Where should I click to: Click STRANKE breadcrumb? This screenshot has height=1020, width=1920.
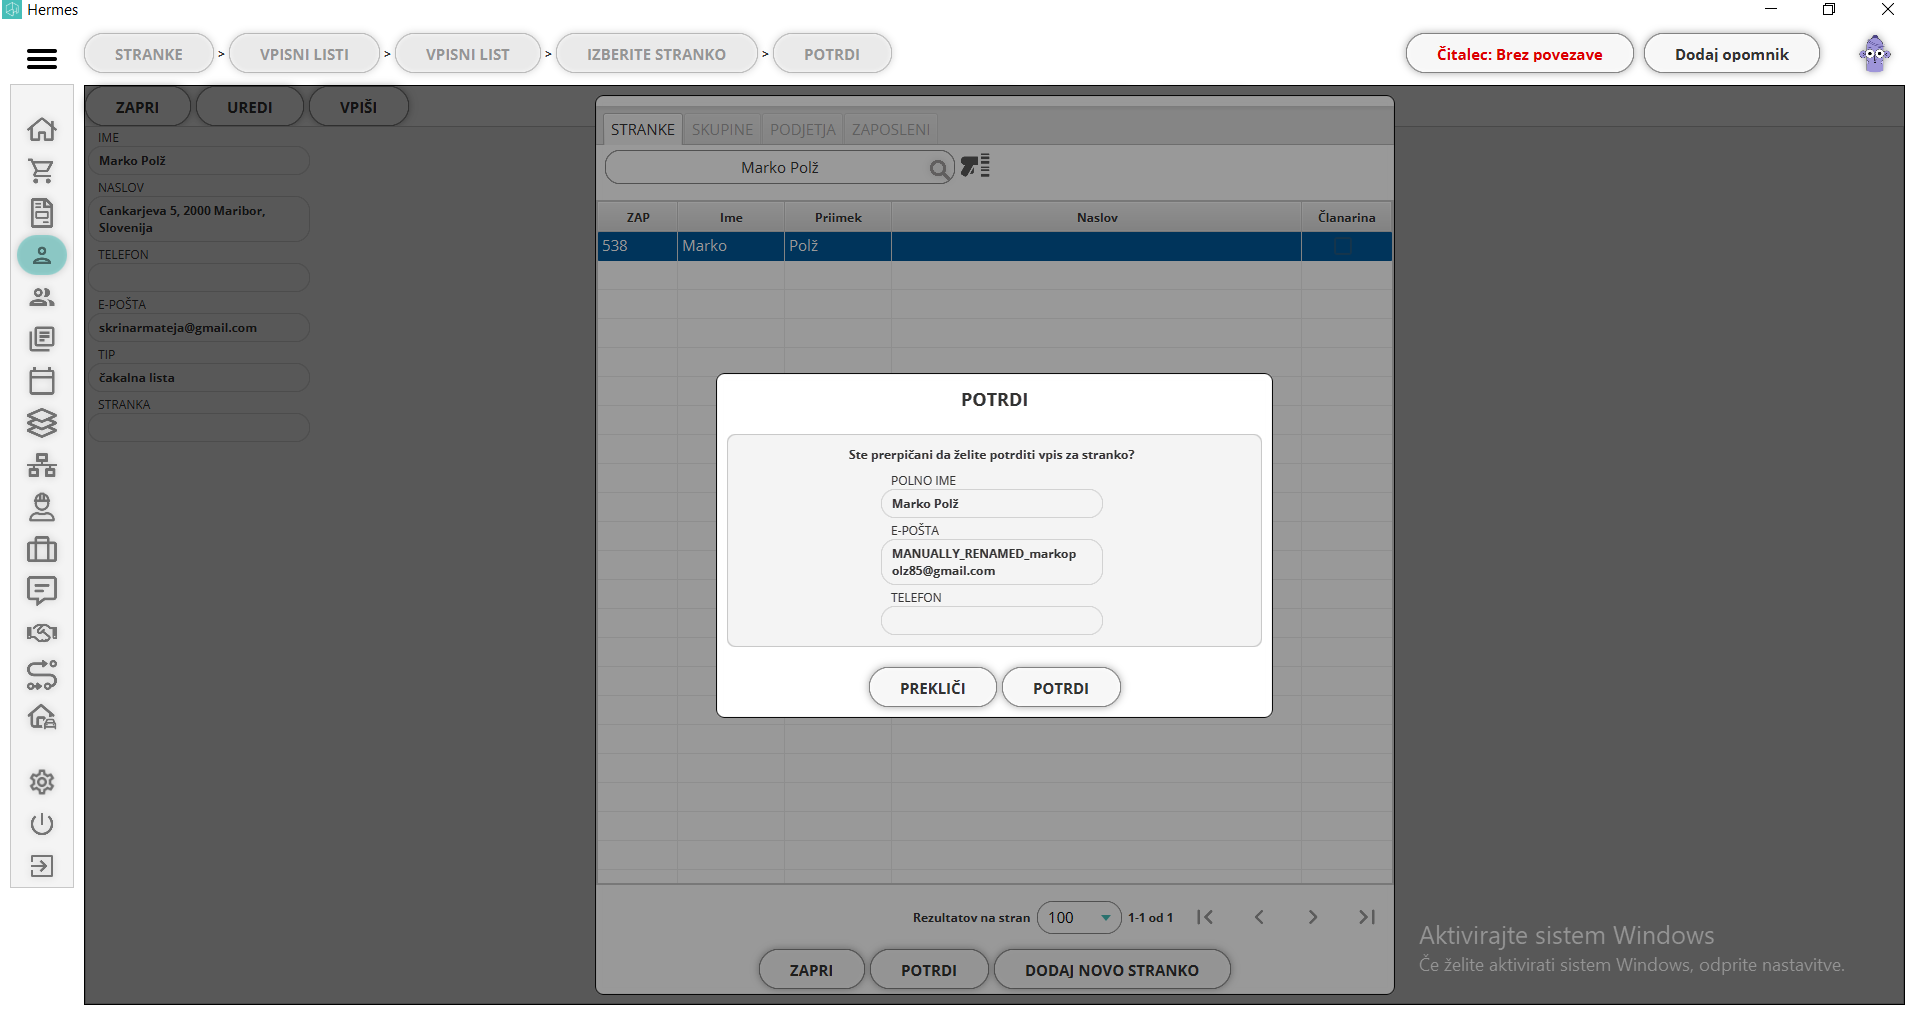pos(148,54)
